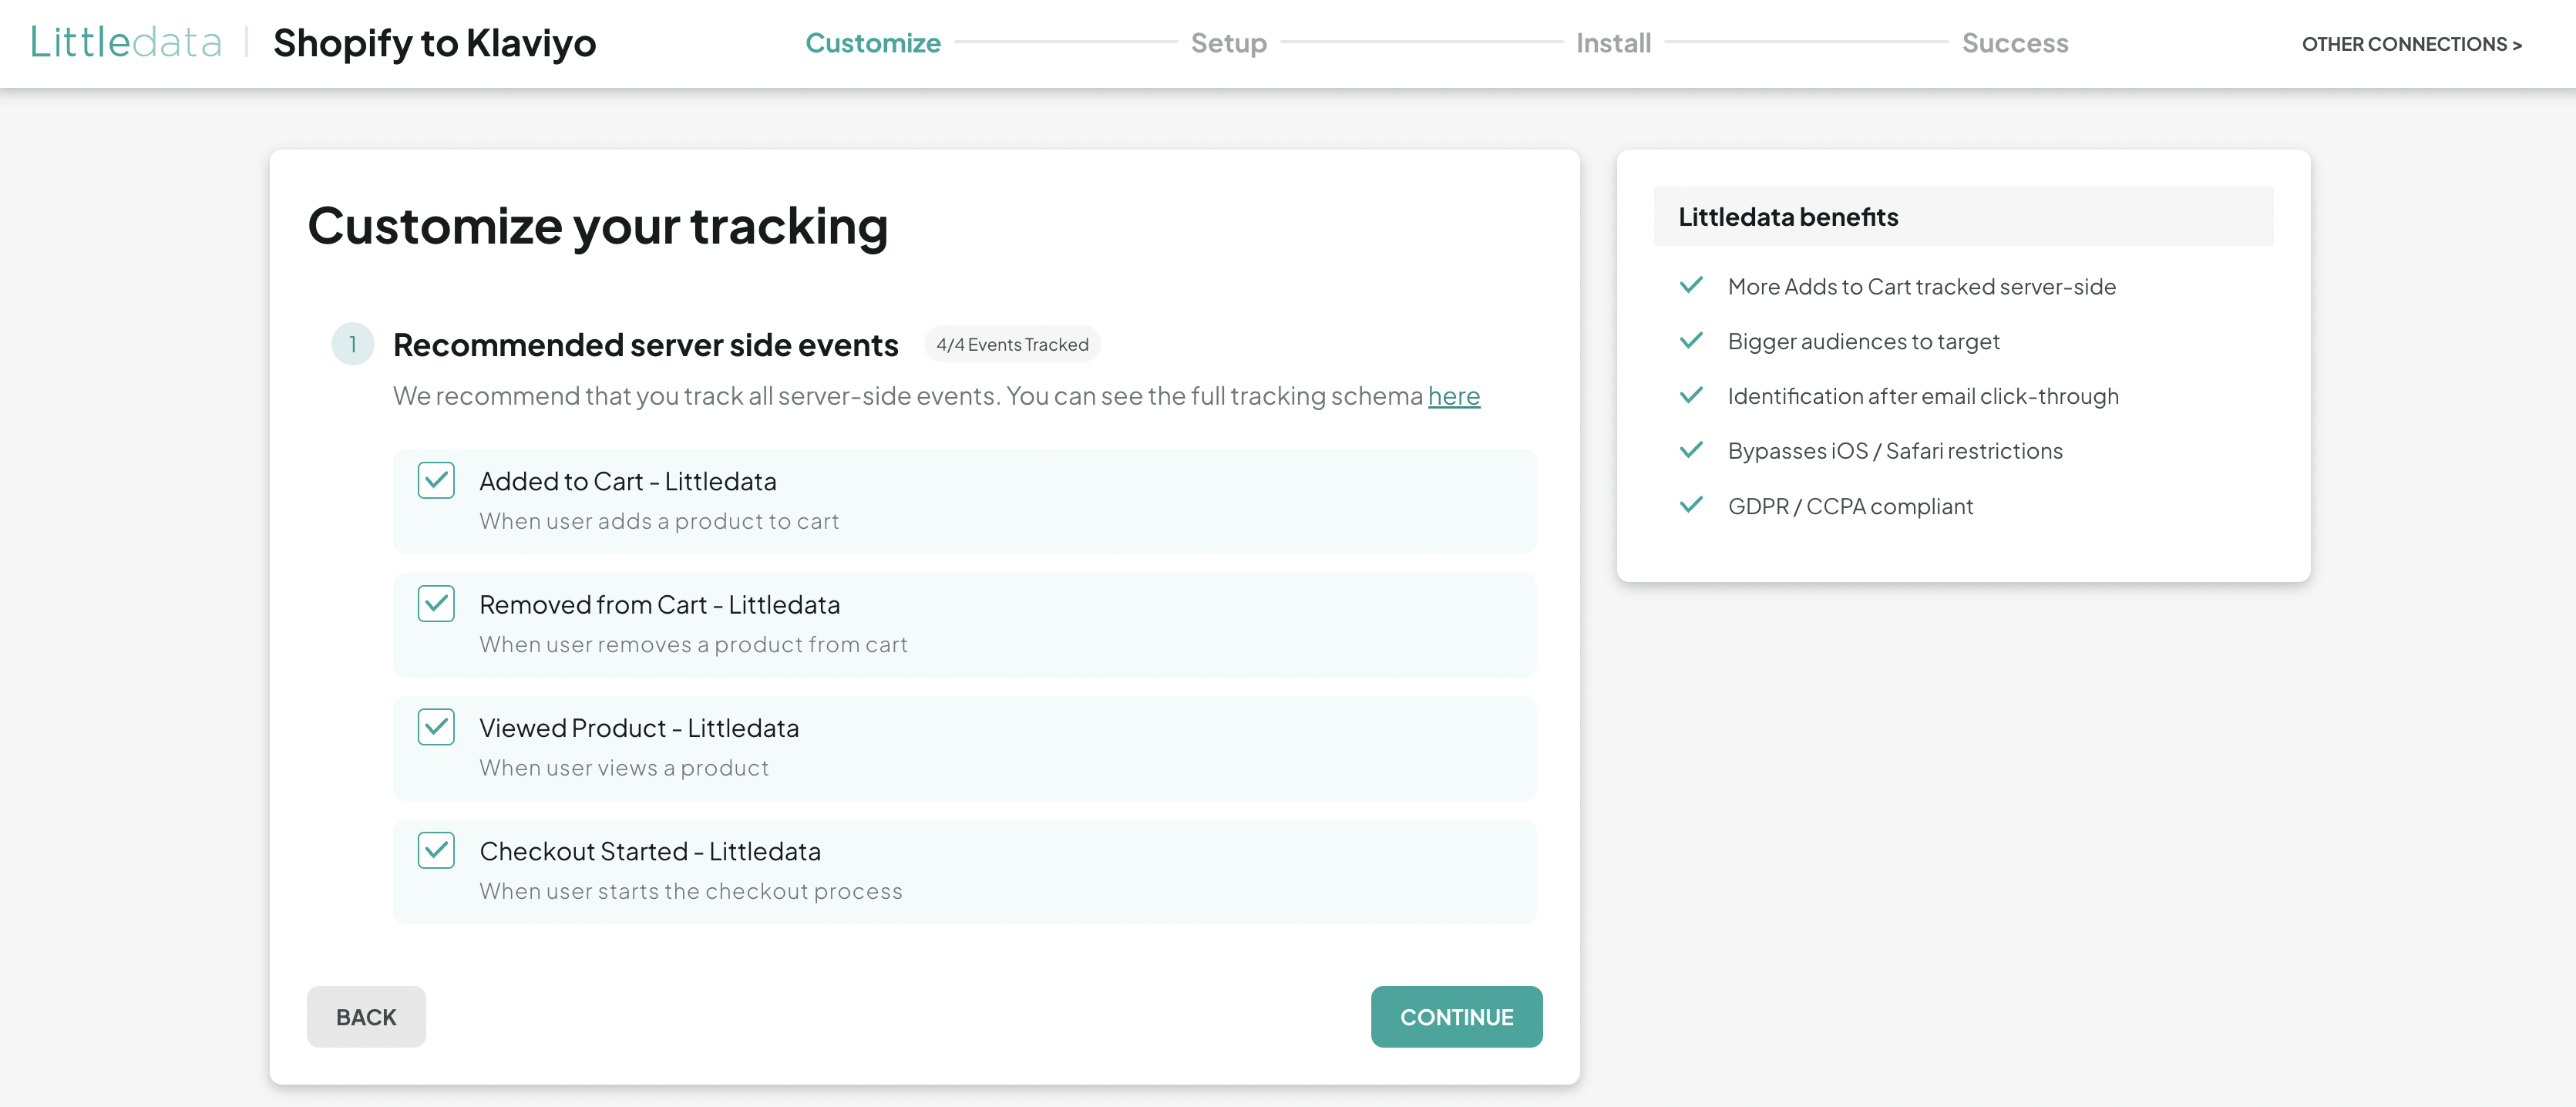Select the Customize step tab
The height and width of the screenshot is (1107, 2576).
click(x=873, y=43)
